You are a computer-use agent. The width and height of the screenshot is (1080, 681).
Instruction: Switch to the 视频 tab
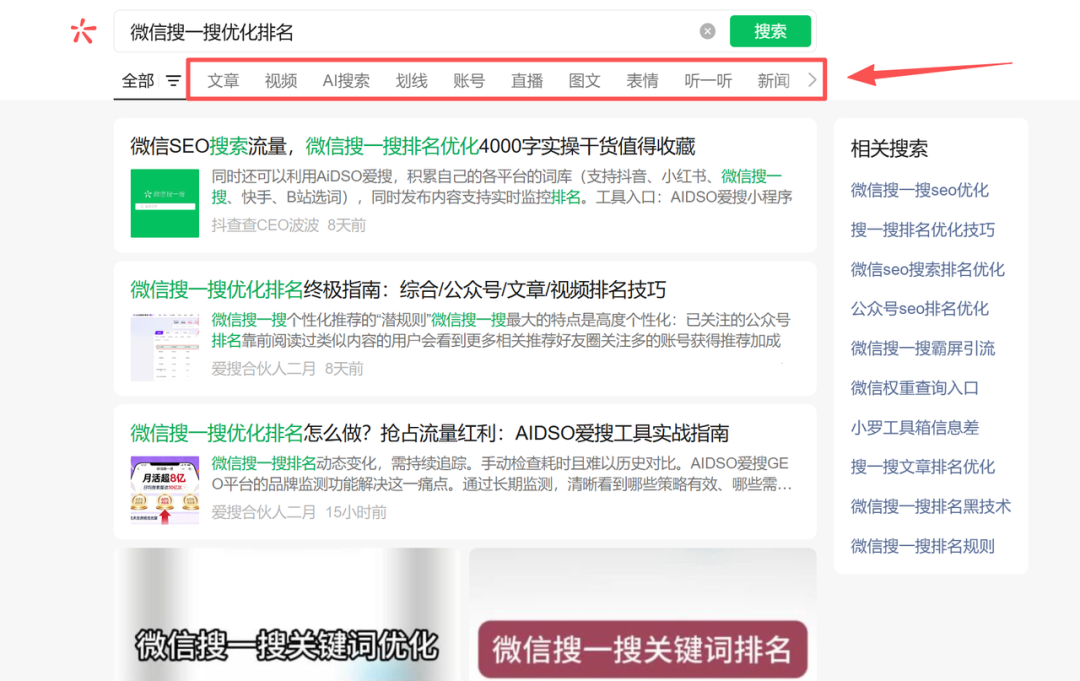281,81
